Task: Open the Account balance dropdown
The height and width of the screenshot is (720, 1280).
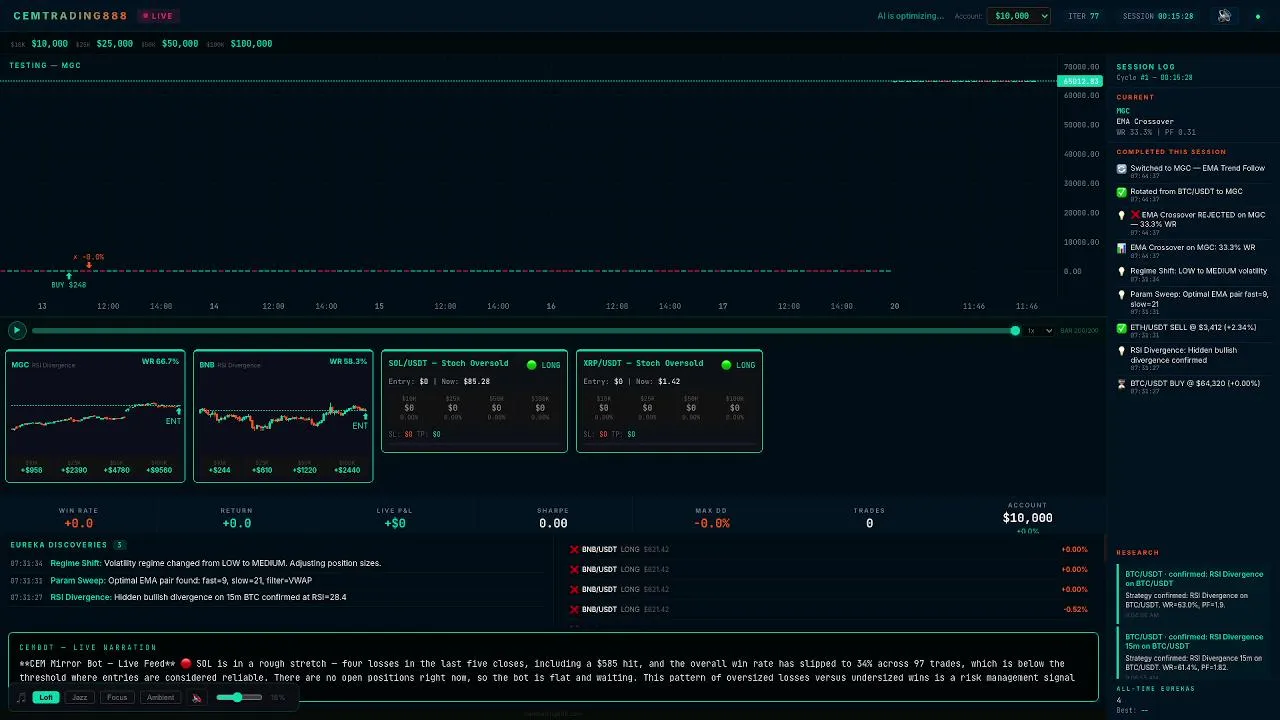Action: [x=1018, y=16]
